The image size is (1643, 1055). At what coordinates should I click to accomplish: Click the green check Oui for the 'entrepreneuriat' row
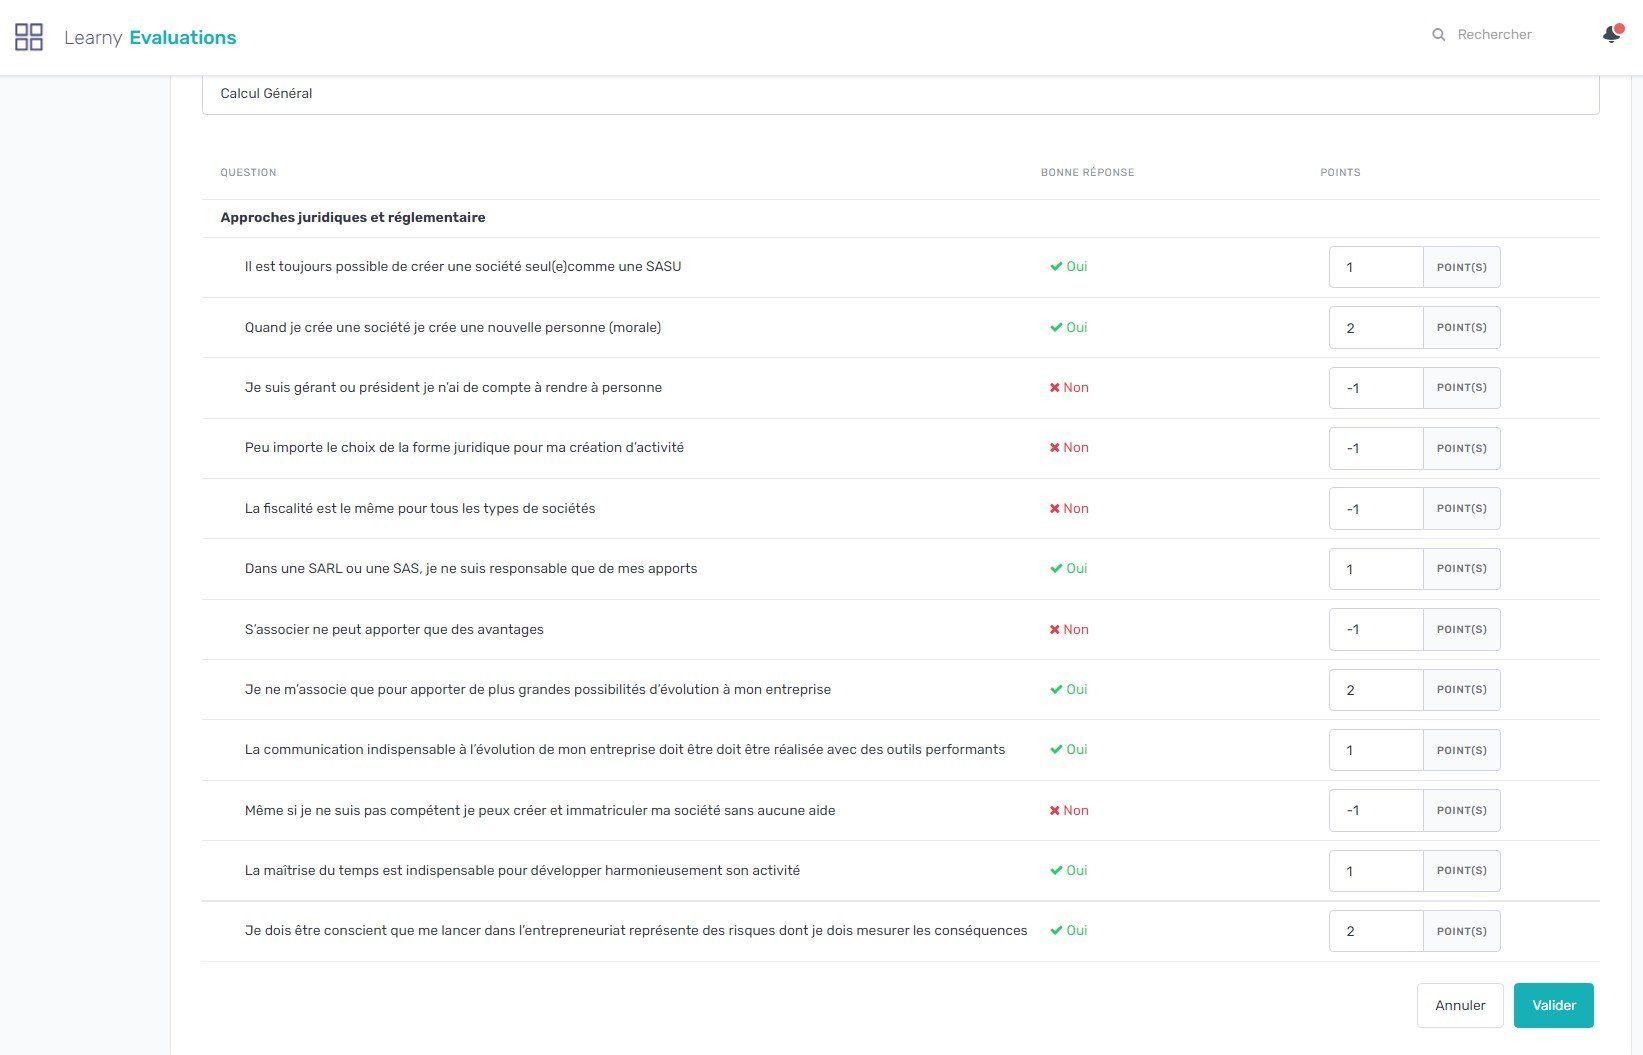click(x=1068, y=931)
